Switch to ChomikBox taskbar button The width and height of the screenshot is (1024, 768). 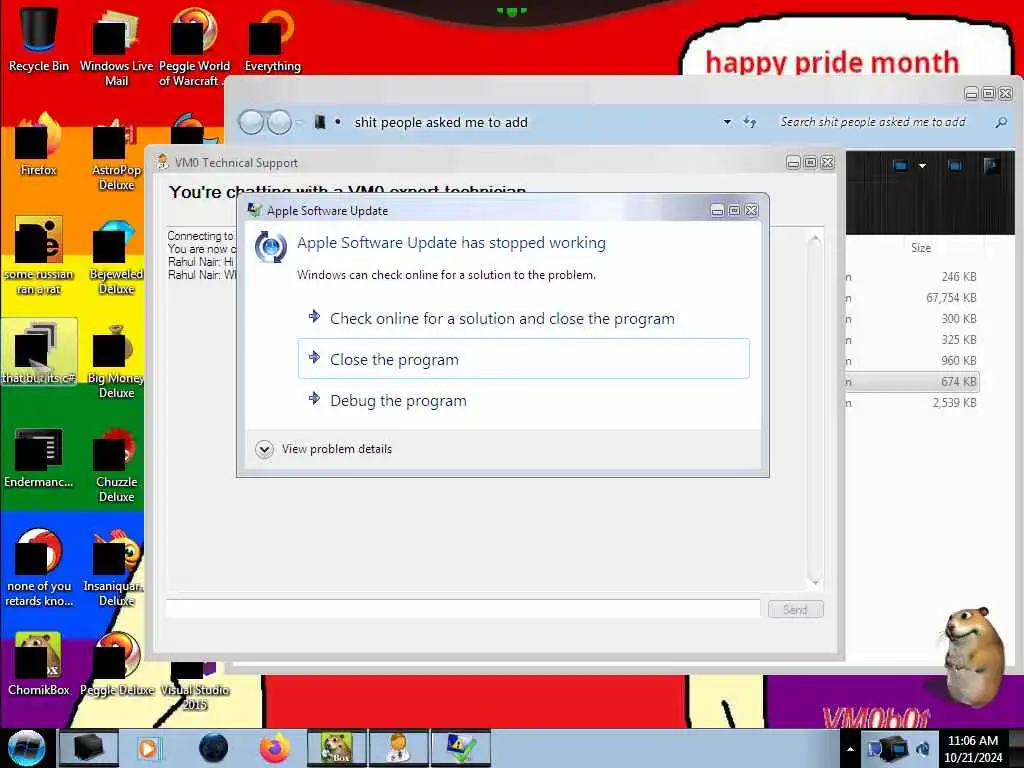tap(336, 748)
